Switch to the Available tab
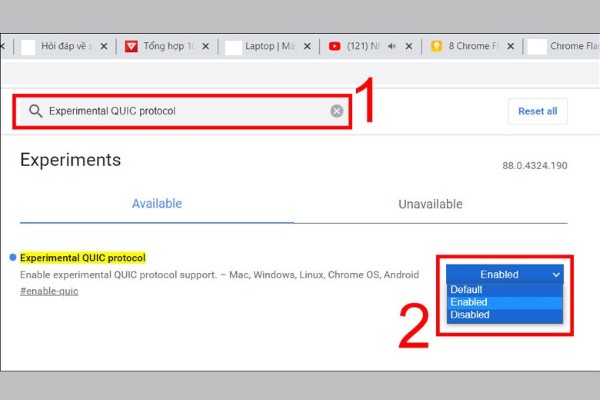 click(157, 204)
